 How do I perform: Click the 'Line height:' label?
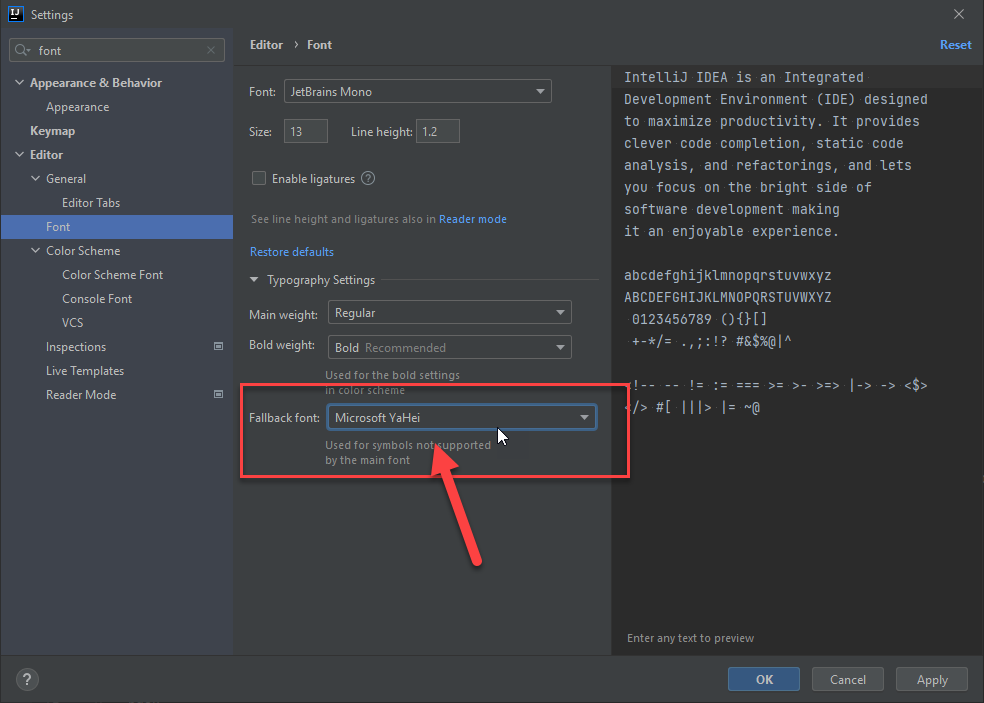click(382, 132)
